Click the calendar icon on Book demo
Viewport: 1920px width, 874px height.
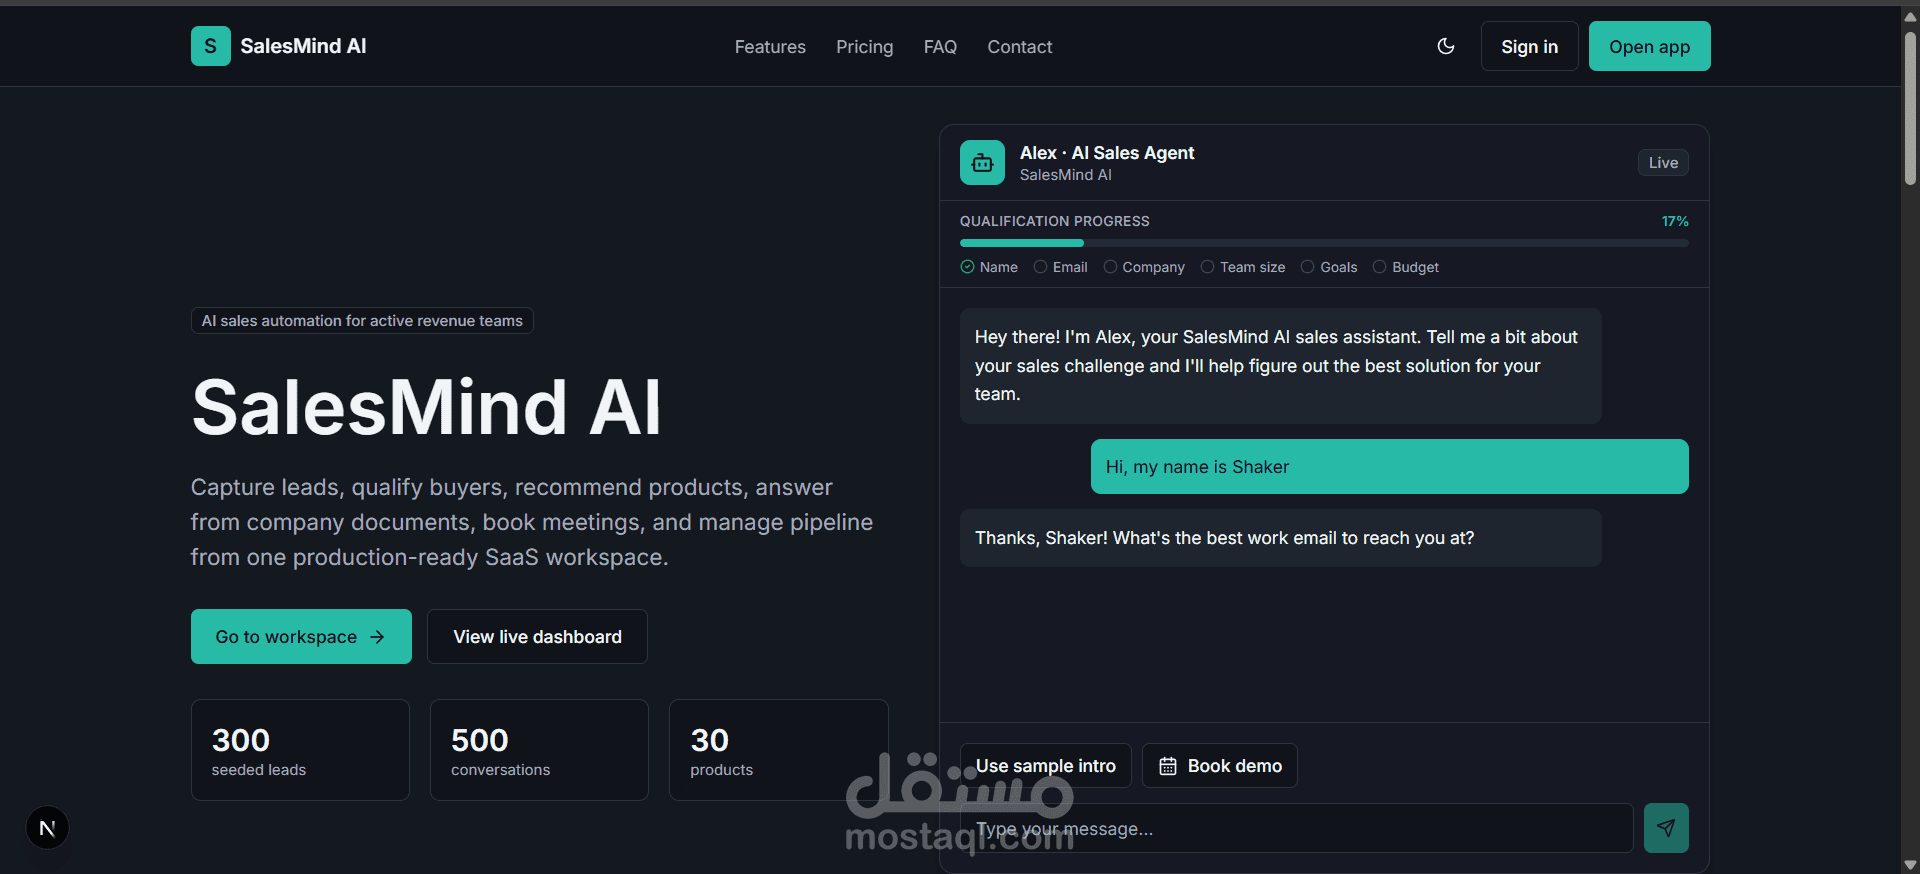click(1168, 766)
